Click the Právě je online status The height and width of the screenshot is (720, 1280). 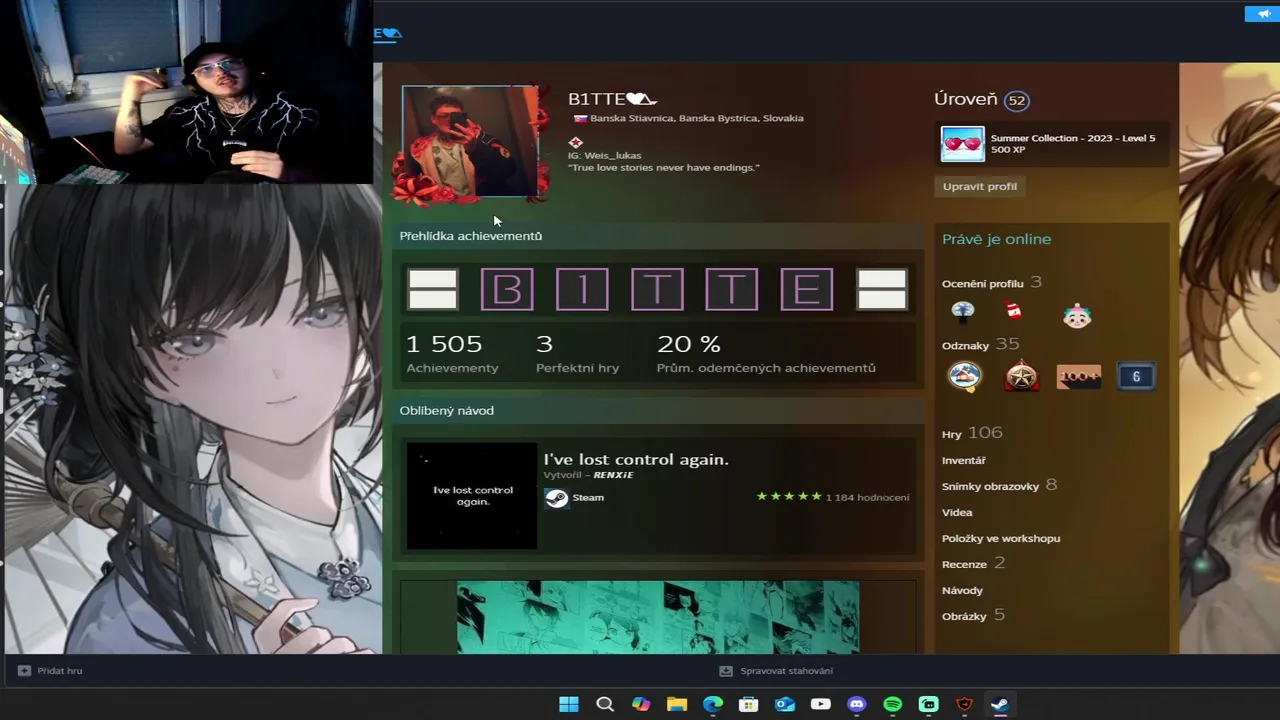996,239
